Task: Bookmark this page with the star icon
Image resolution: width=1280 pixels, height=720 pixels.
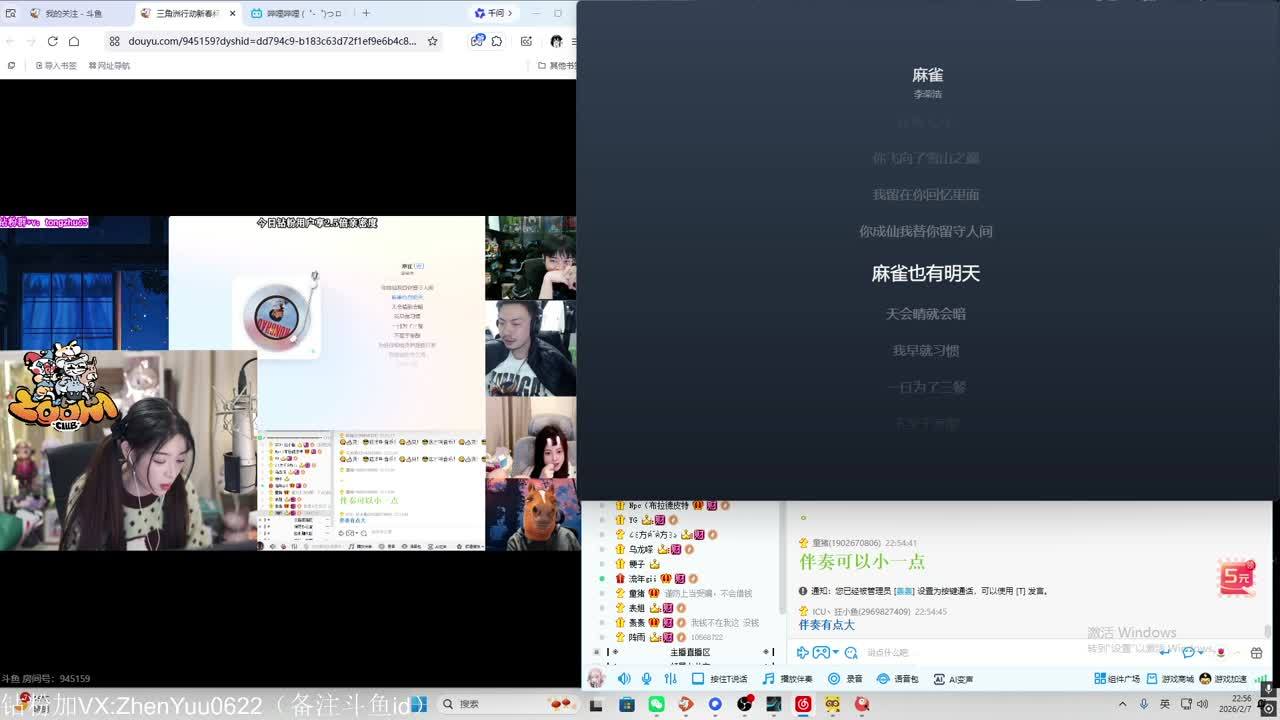Action: coord(432,41)
